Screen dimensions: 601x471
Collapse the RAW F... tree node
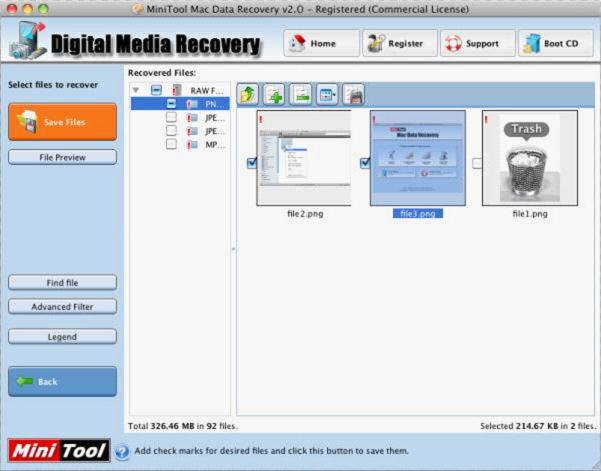pyautogui.click(x=136, y=90)
